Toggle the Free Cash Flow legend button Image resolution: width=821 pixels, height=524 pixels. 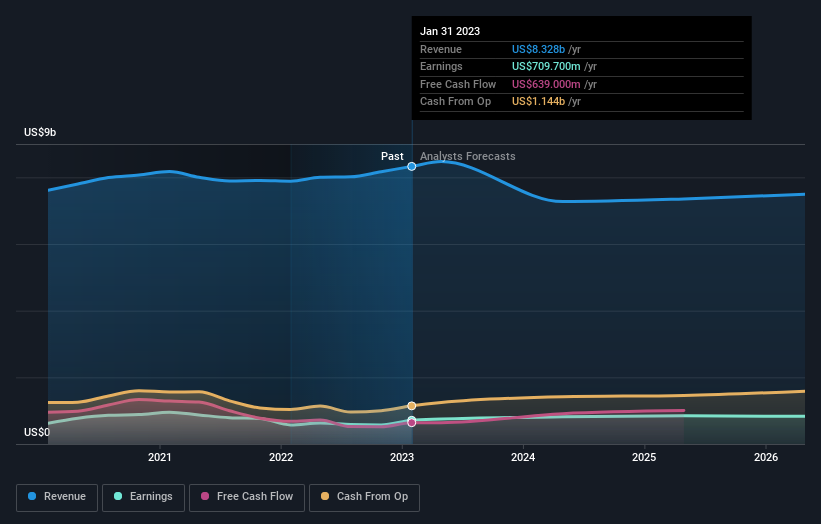tap(247, 497)
